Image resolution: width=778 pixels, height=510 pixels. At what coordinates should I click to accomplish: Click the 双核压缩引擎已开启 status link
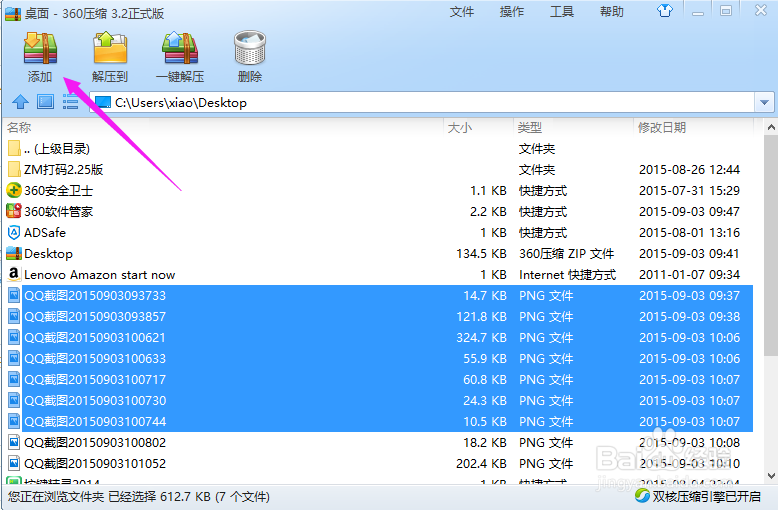pyautogui.click(x=706, y=496)
